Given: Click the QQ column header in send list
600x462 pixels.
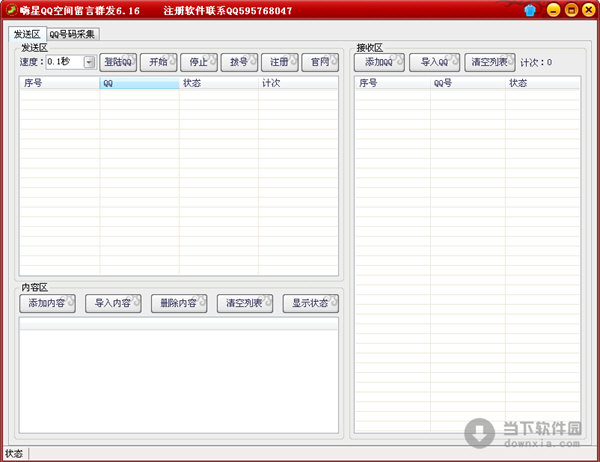Looking at the screenshot, I should (x=139, y=84).
